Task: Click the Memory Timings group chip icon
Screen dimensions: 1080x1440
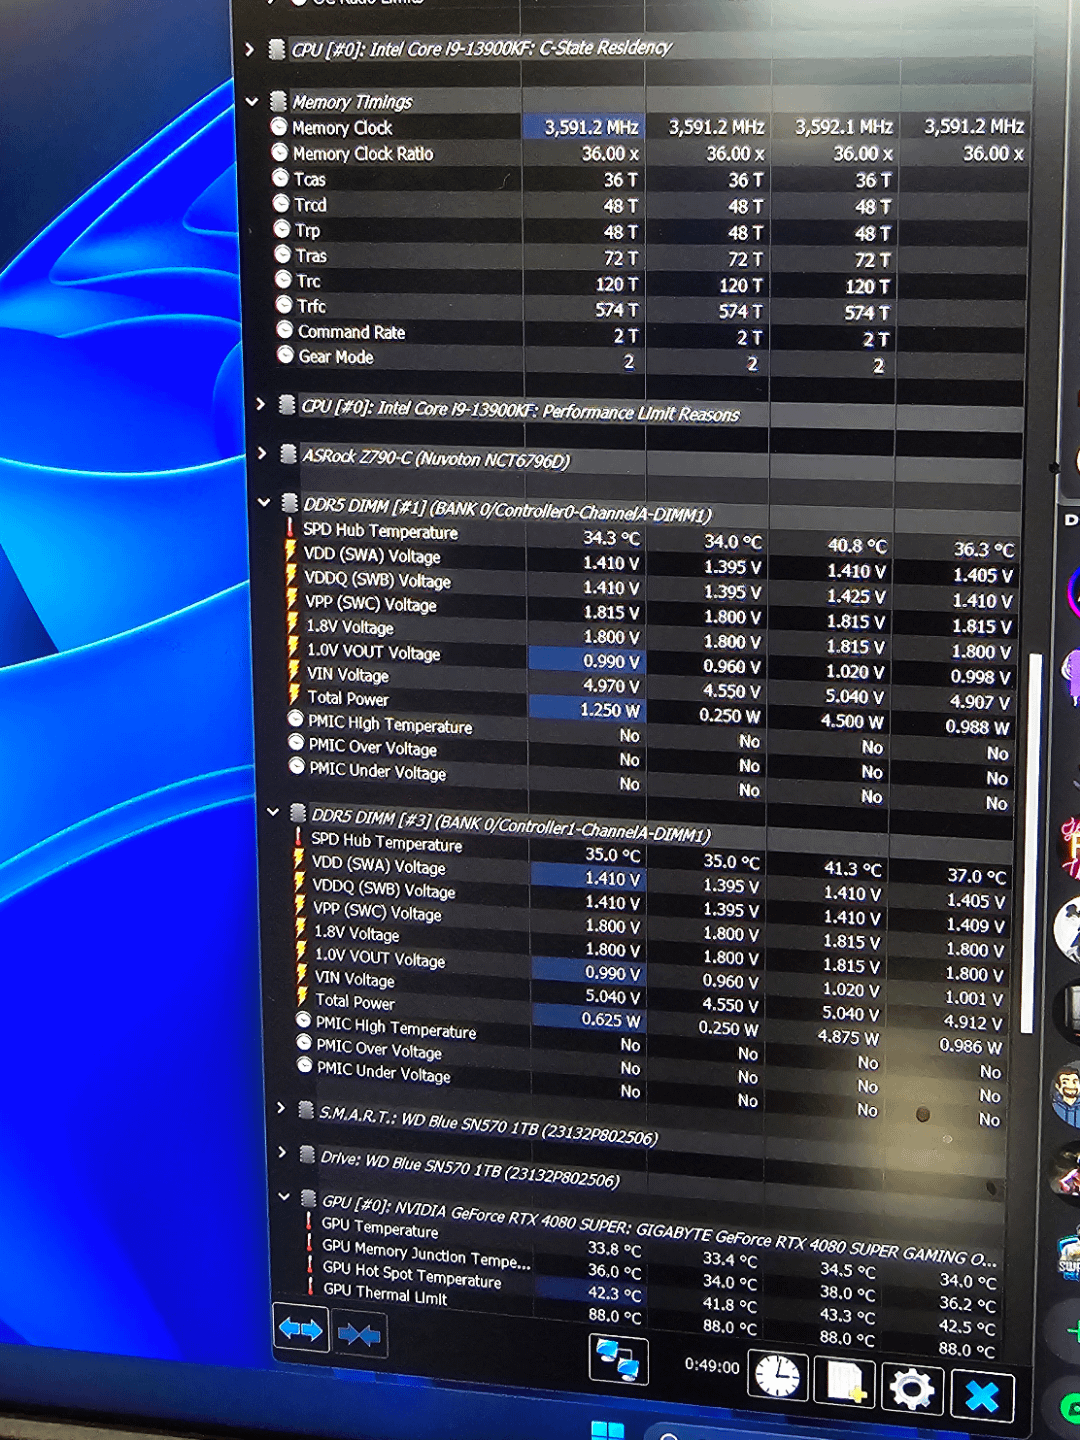Action: tap(279, 101)
